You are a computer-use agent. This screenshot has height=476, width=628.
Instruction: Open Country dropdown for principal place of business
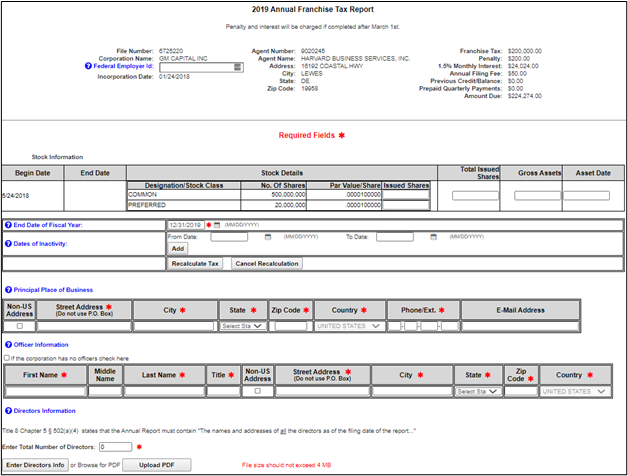[x=349, y=326]
